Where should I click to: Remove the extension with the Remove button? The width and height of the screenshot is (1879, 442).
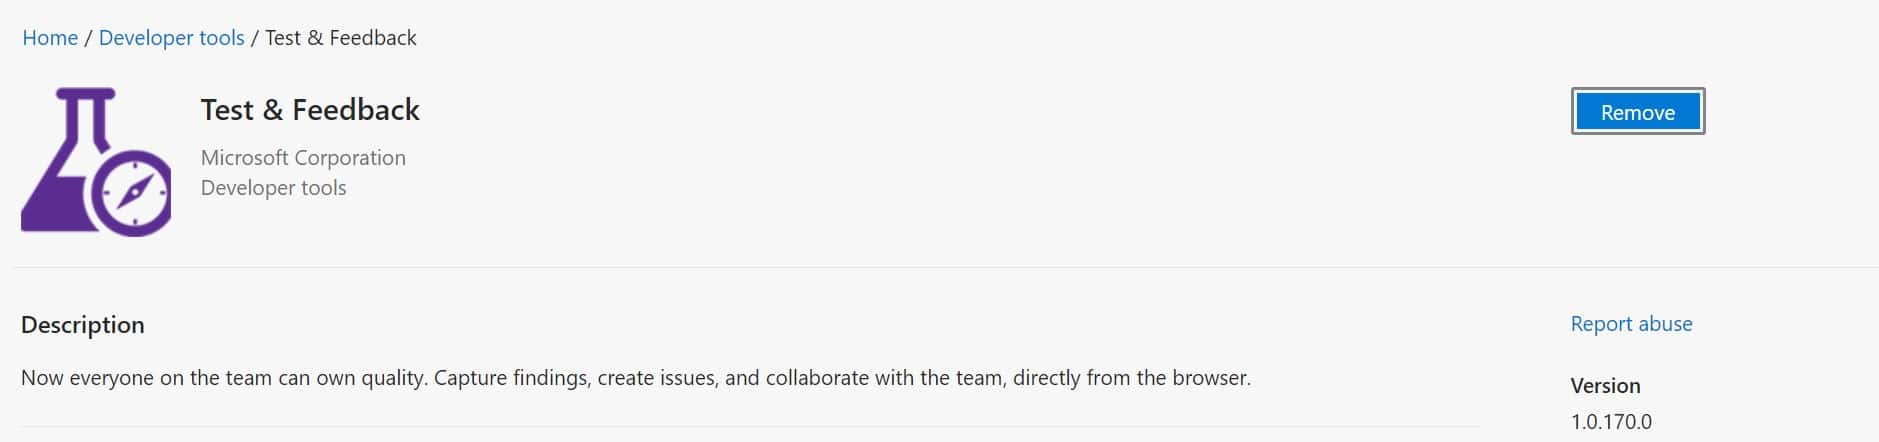[1637, 112]
